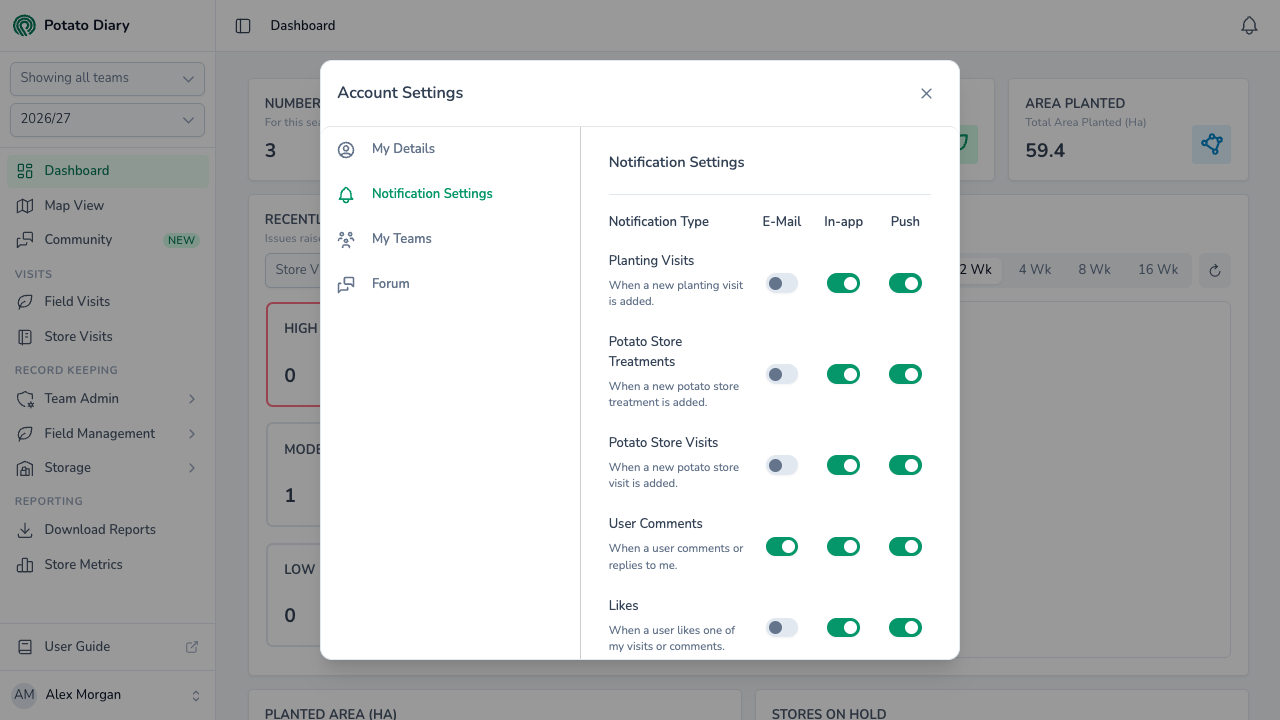Click the My Details person icon

[x=346, y=149]
